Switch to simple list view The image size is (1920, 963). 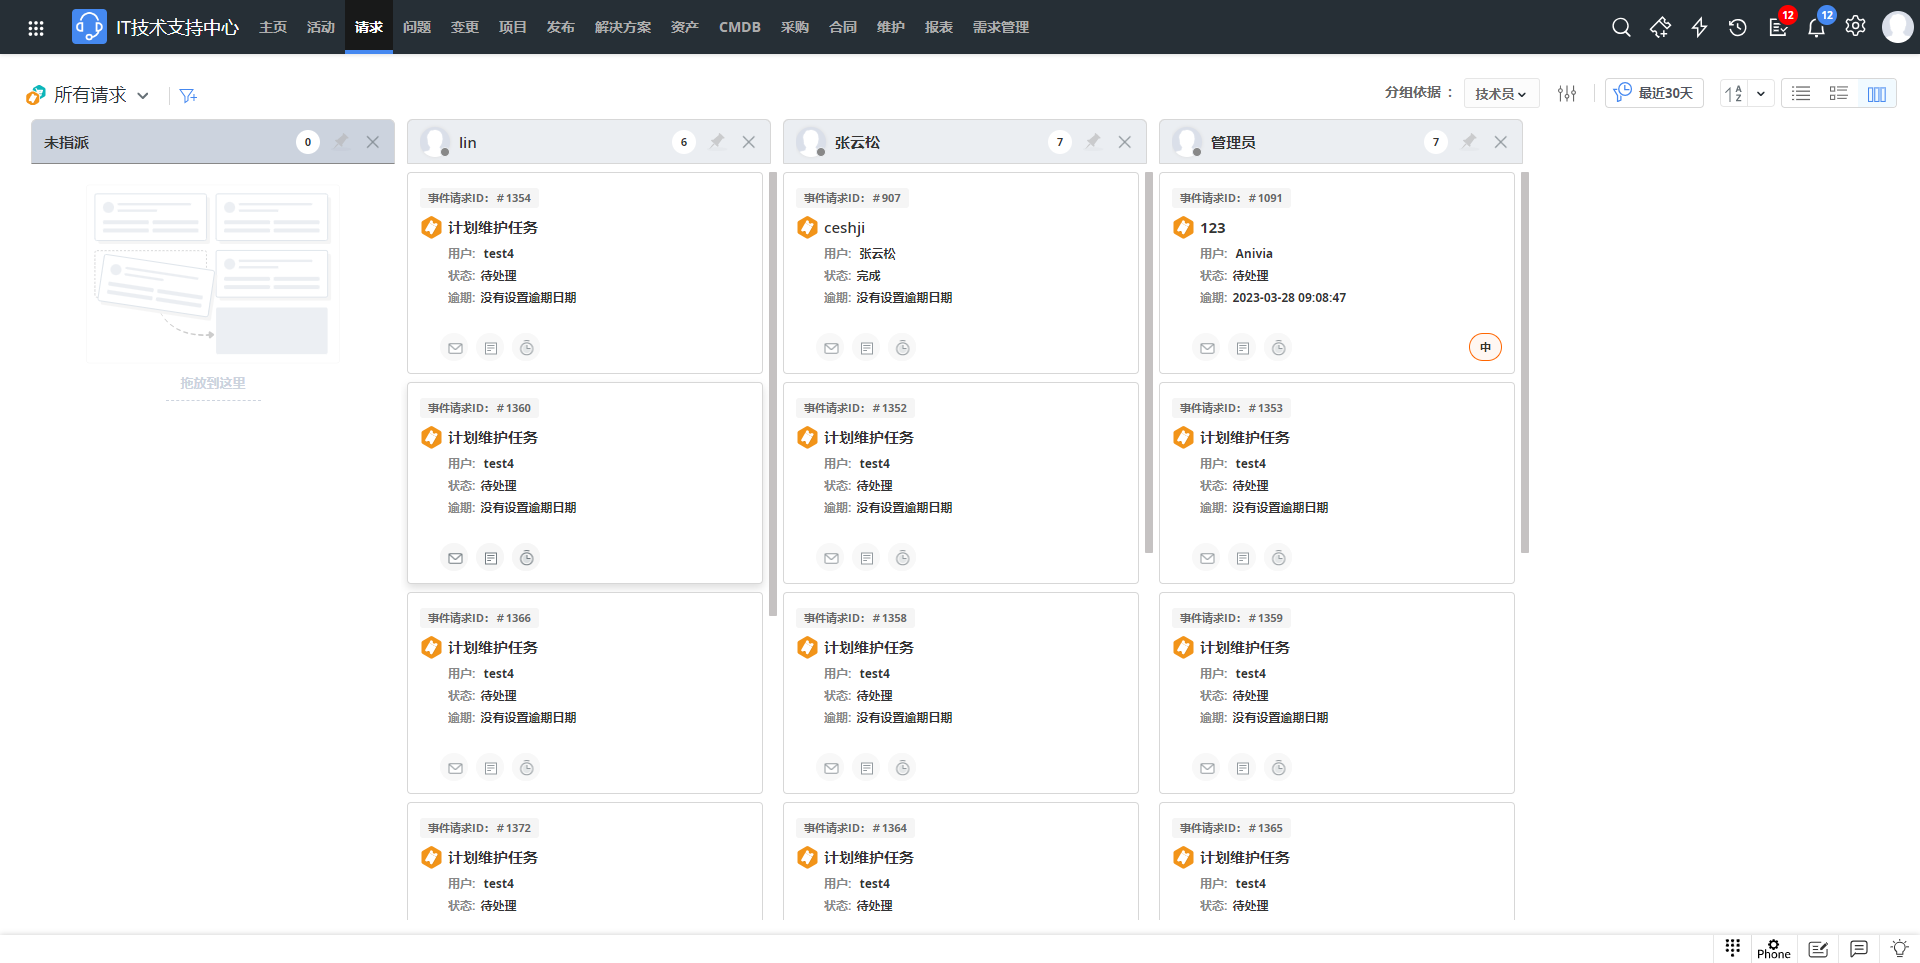point(1801,93)
